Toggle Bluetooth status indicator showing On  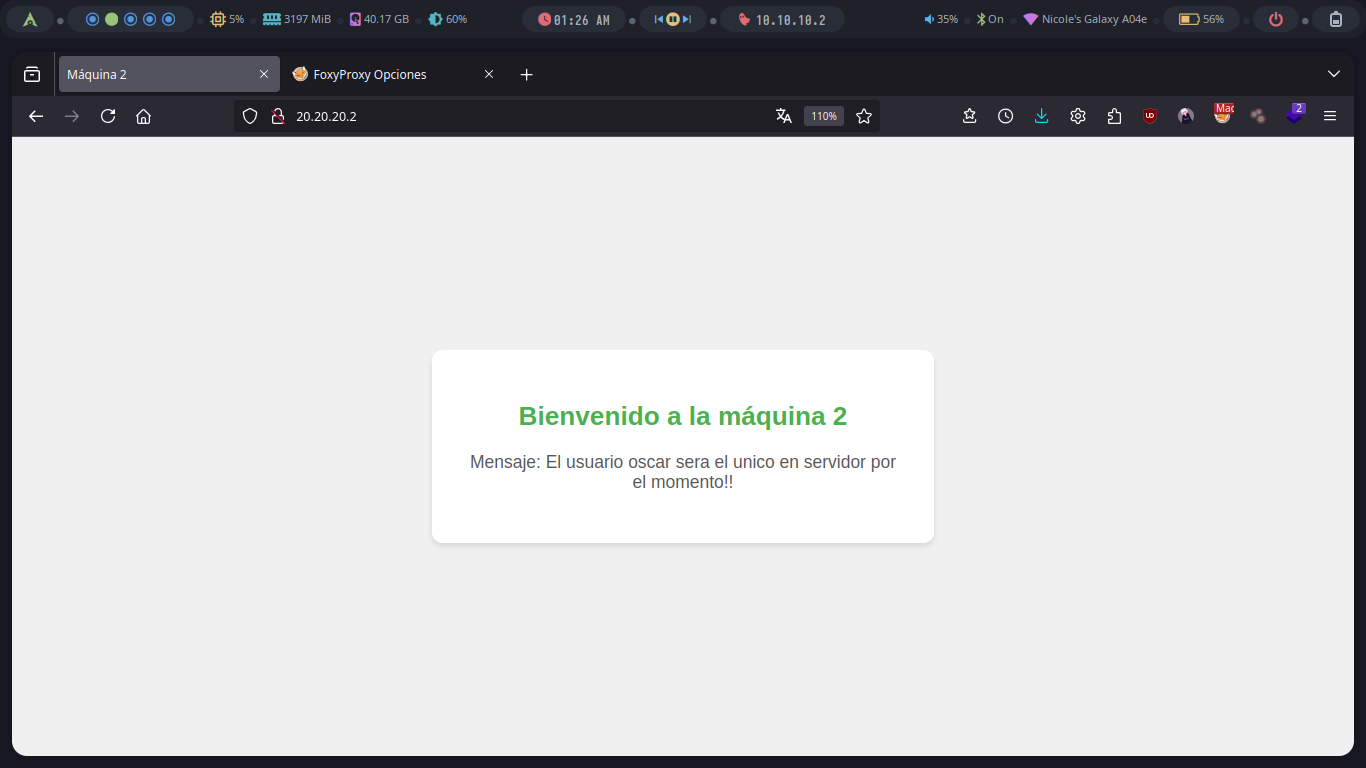coord(989,19)
